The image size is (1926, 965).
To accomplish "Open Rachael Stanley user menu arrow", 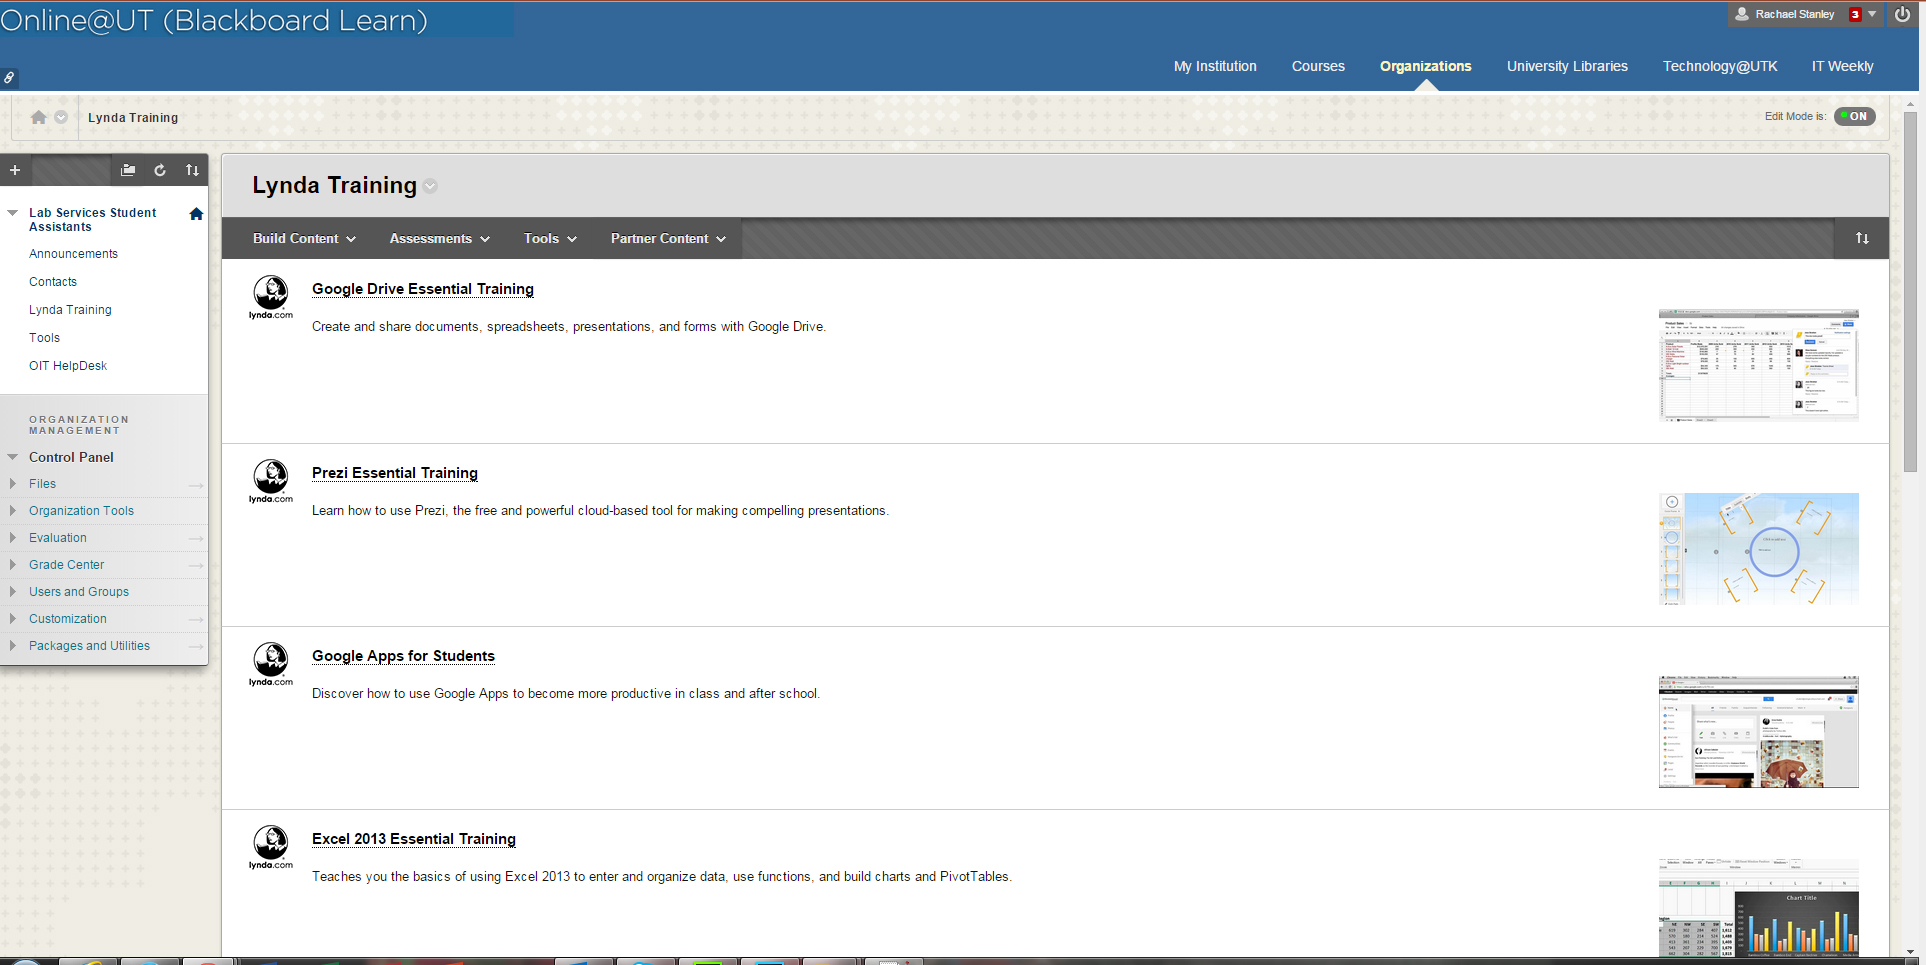I will point(1872,14).
